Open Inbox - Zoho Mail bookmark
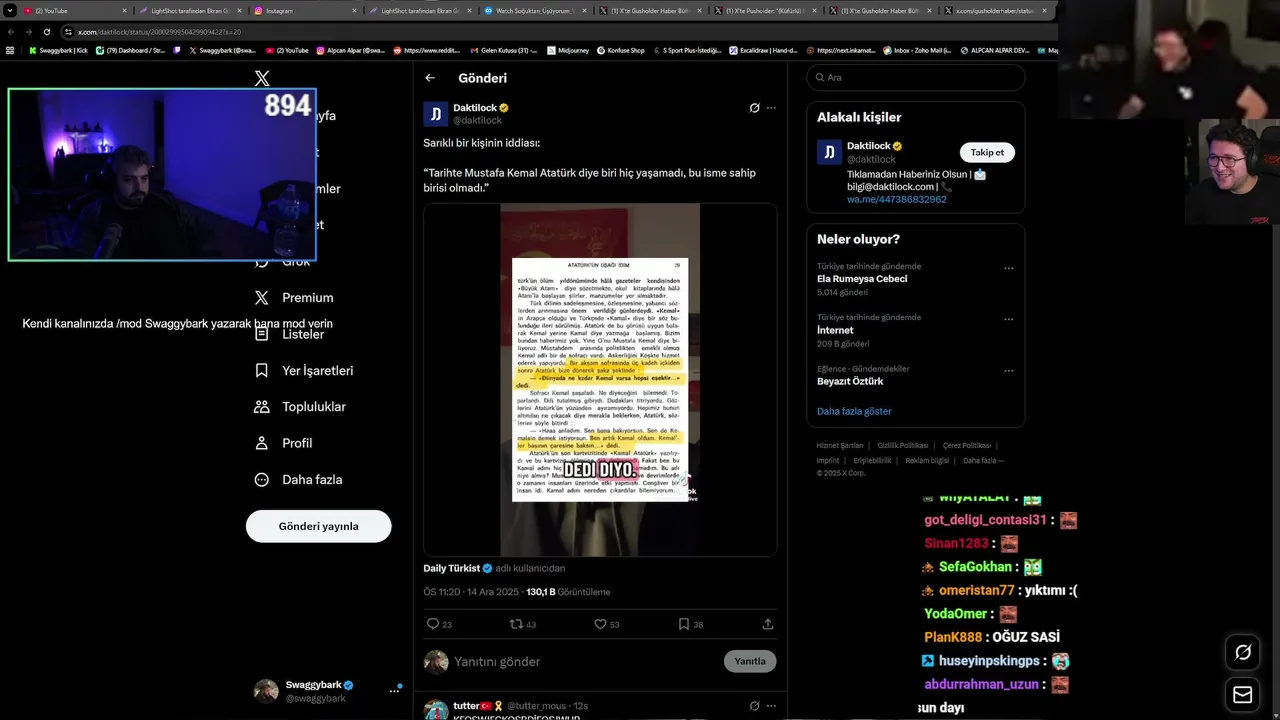 [x=915, y=50]
